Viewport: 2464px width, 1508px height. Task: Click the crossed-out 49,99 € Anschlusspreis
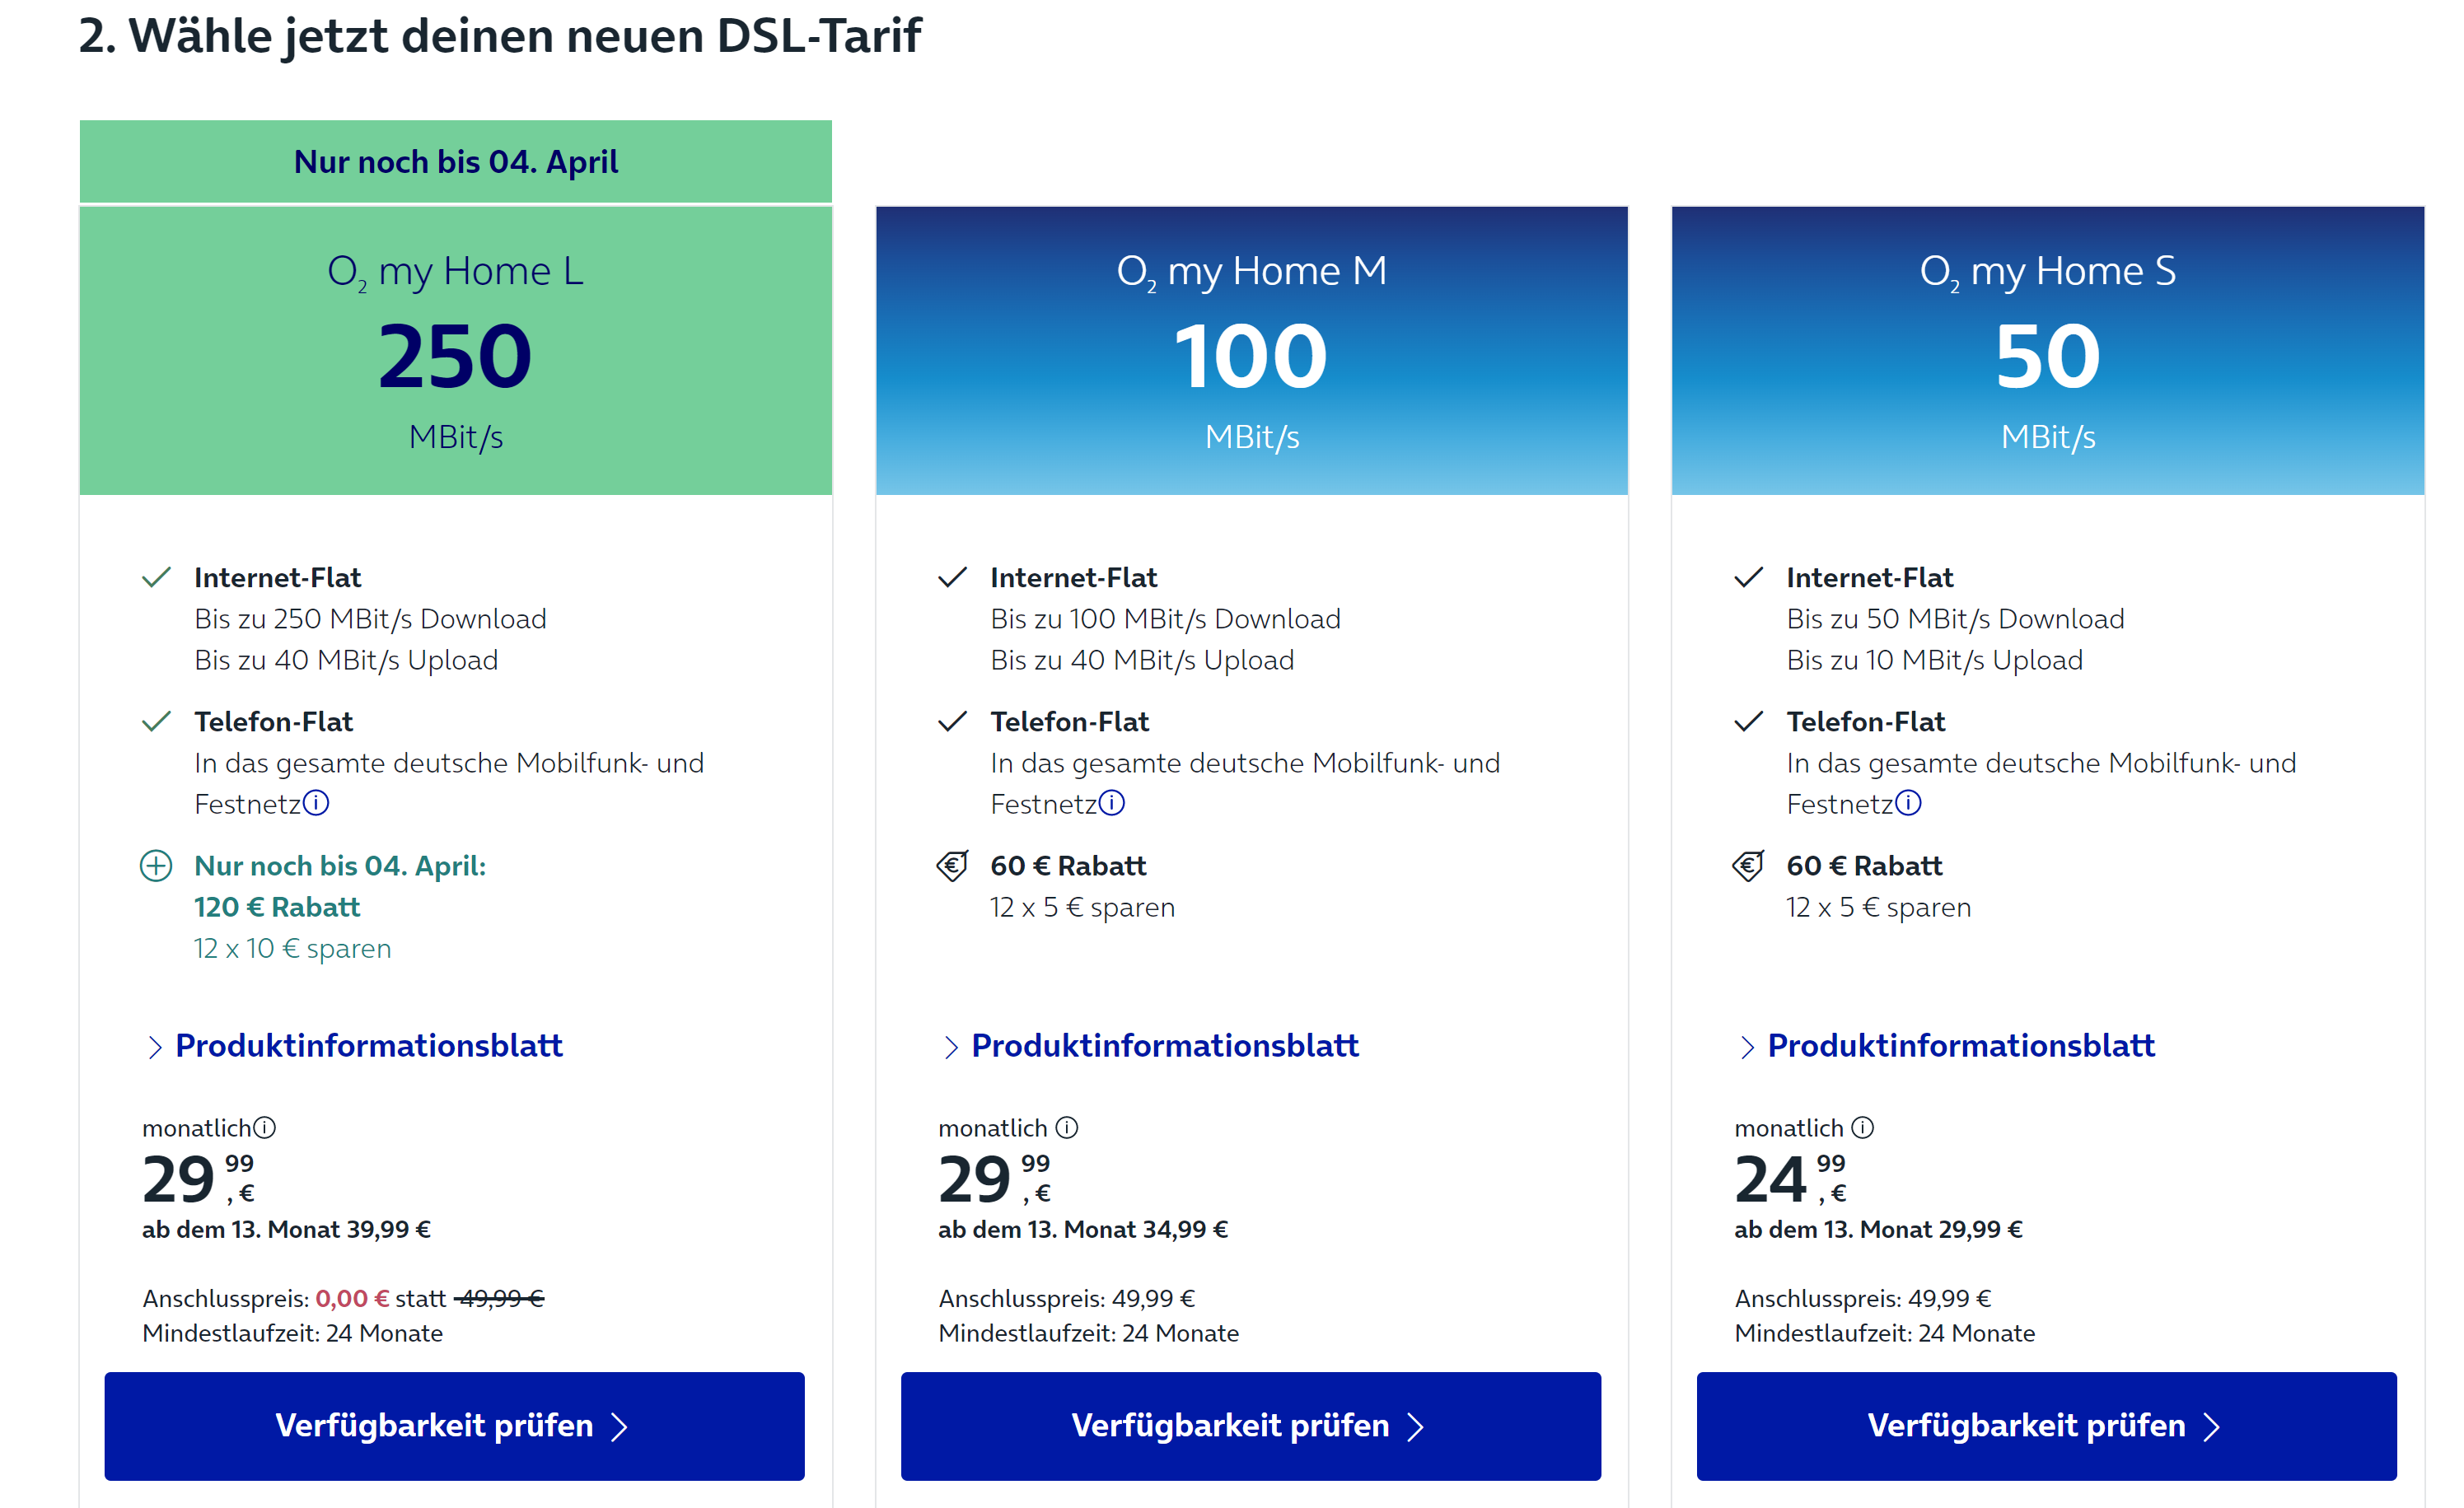point(501,1299)
